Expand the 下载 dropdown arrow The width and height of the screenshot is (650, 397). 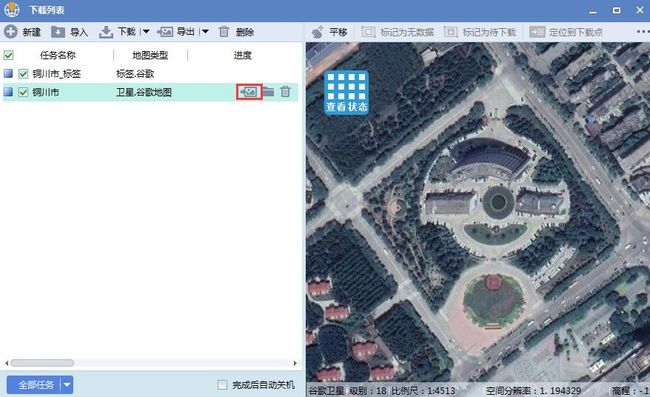tap(146, 31)
